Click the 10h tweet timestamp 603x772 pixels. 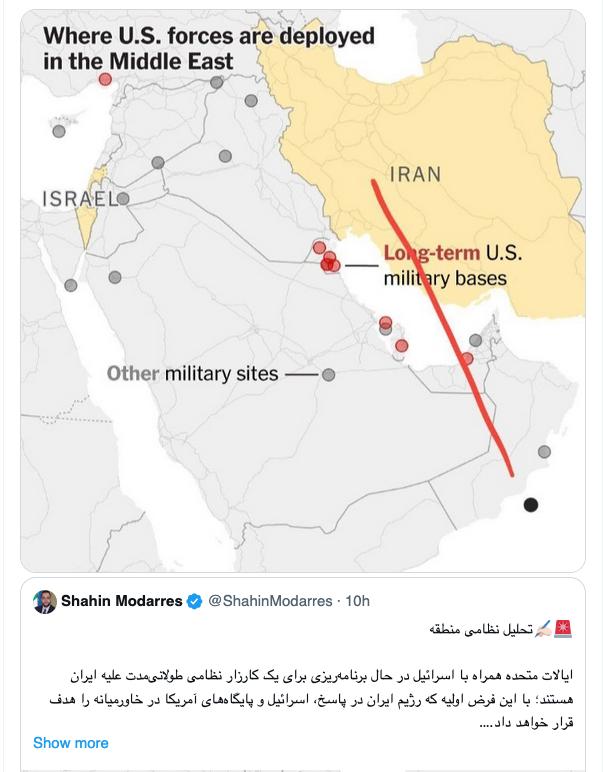[x=357, y=601]
